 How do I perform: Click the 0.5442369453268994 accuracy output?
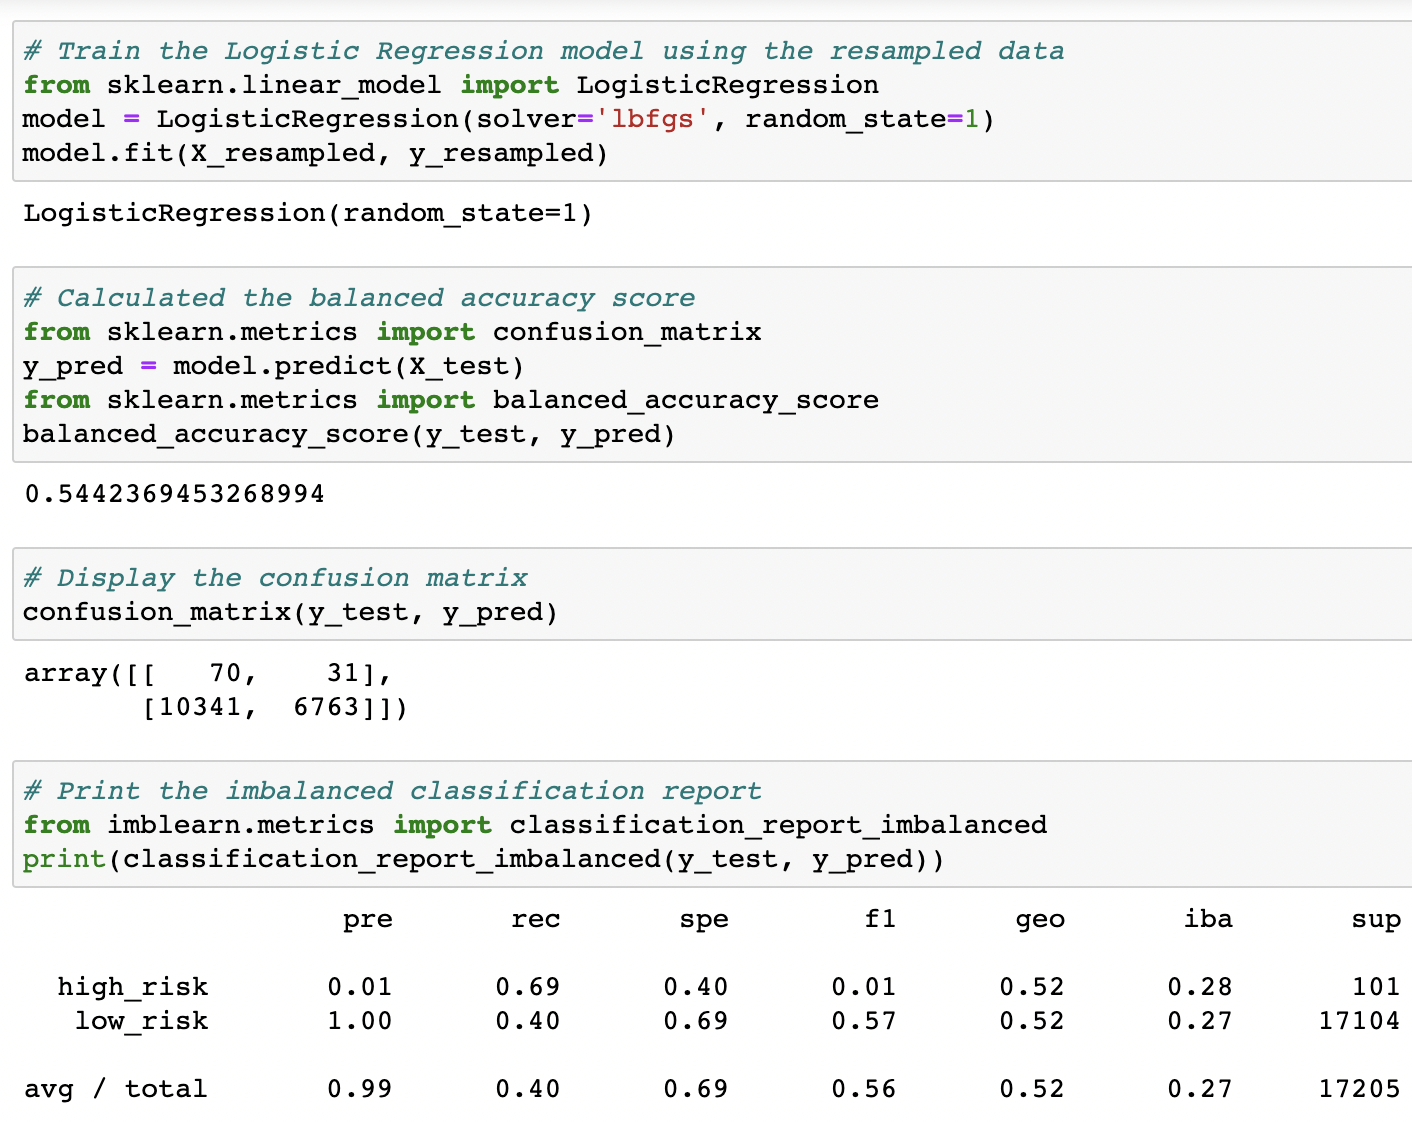pos(173,493)
